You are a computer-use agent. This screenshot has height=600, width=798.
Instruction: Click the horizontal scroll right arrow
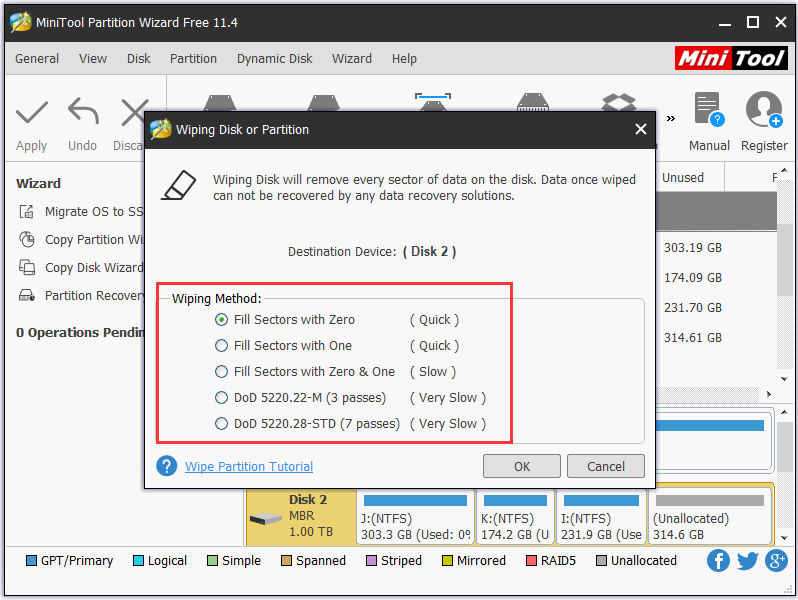769,394
